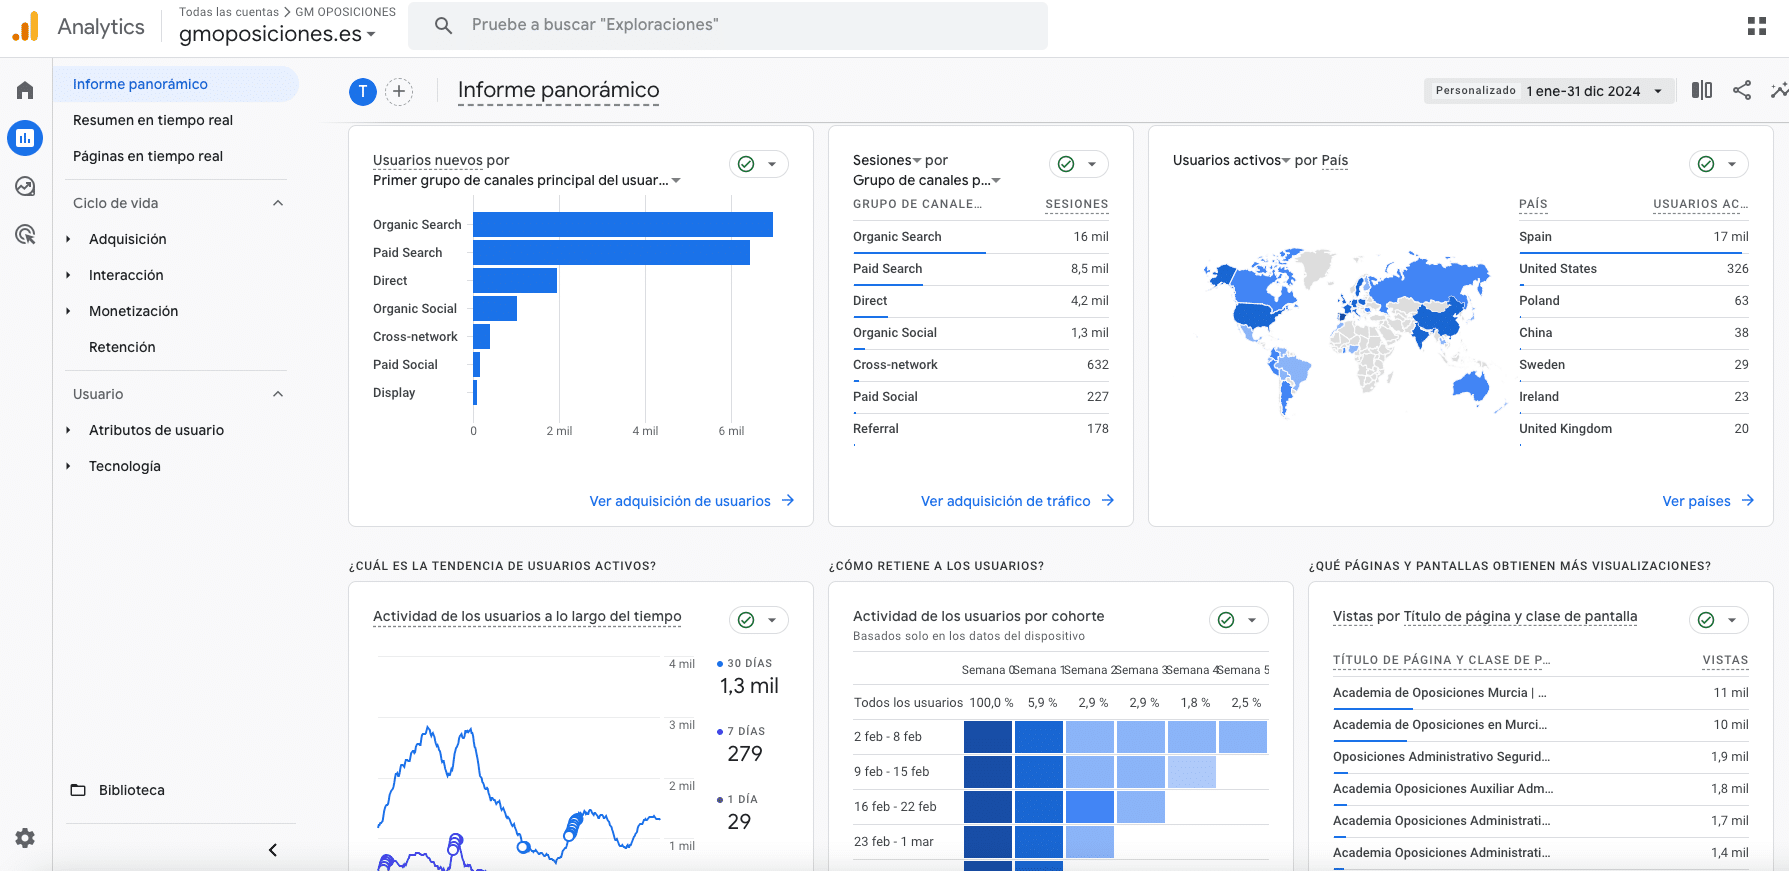Select the Reports icon in left rail
Image resolution: width=1789 pixels, height=871 pixels.
point(25,138)
